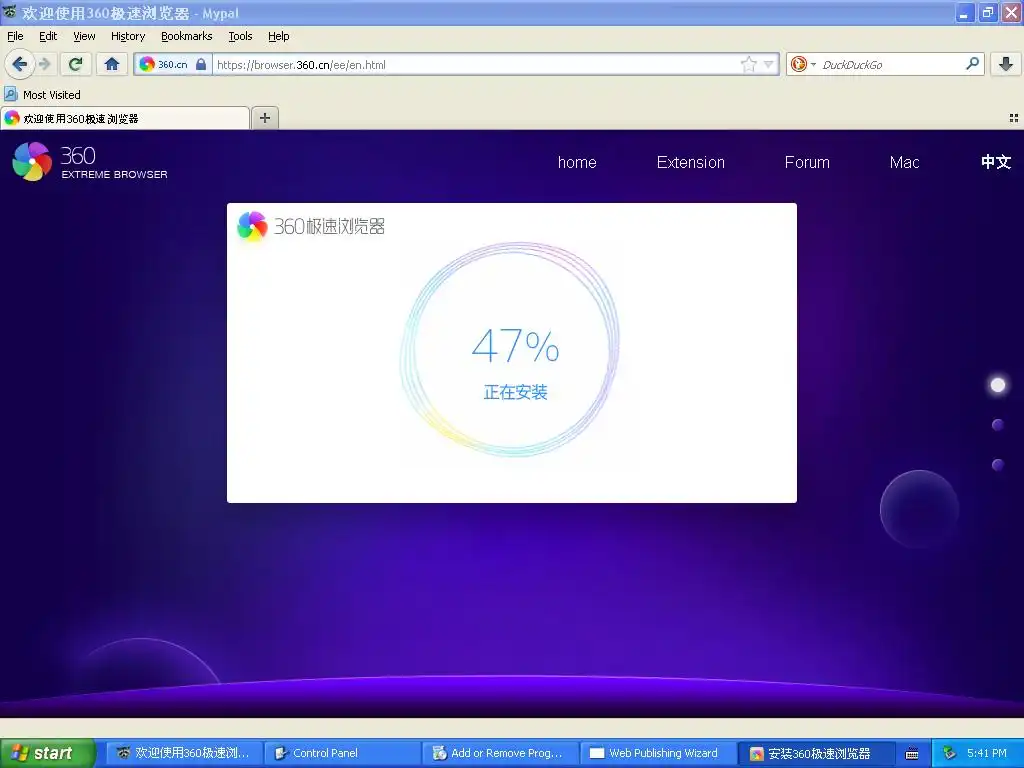Switch to Mypal browser taskbar button
This screenshot has height=768, width=1024.
coord(184,753)
